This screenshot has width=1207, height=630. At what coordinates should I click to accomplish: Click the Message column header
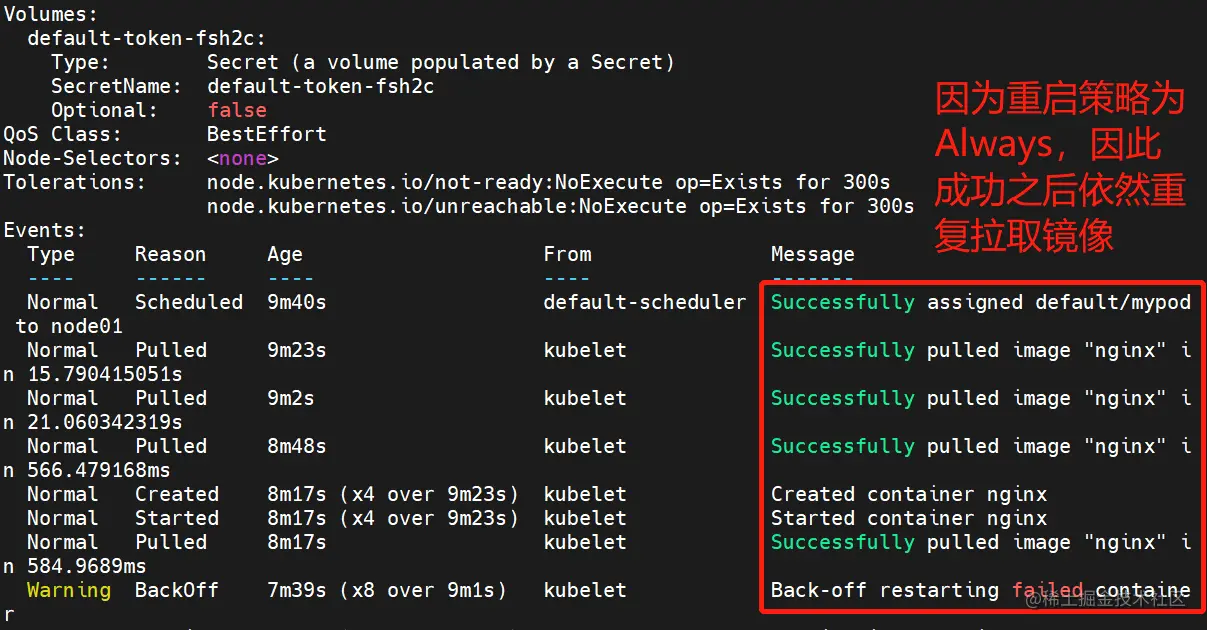tap(812, 255)
